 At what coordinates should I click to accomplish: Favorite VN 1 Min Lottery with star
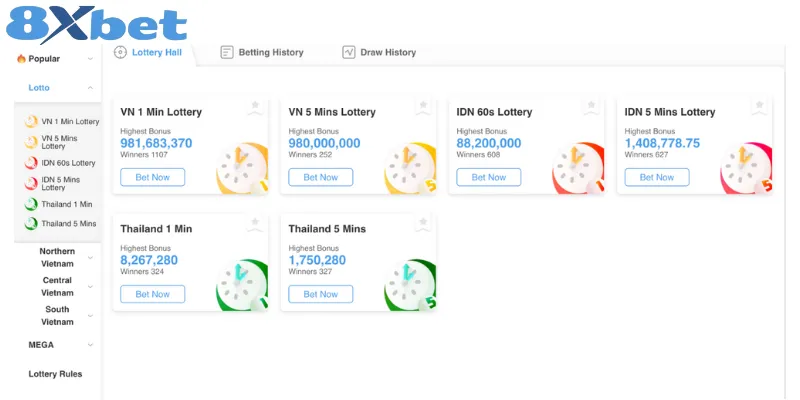pyautogui.click(x=255, y=105)
